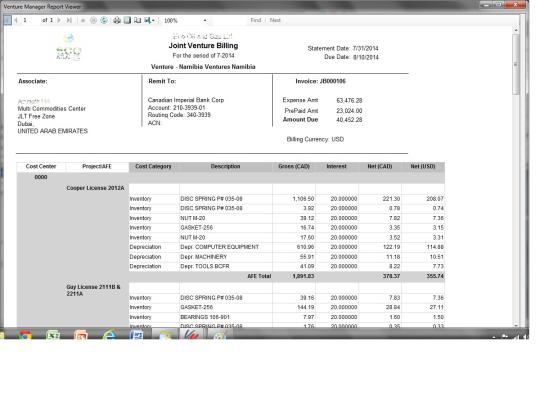
Task: Click the GASKET-256 row with gross 144.19
Action: 287,307
